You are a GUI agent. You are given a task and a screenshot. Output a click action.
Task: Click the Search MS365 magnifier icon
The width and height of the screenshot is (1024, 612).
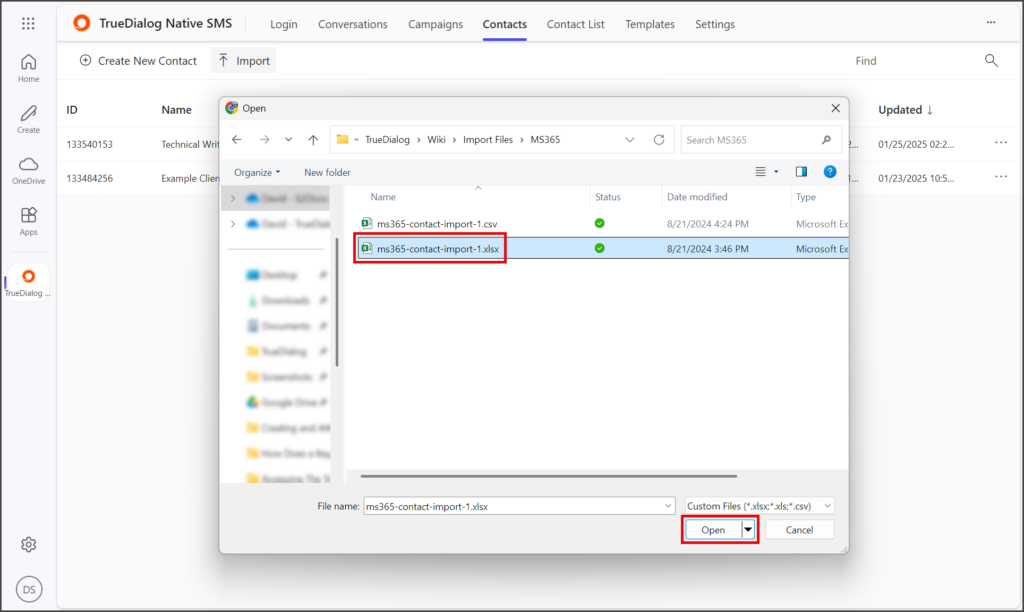click(826, 140)
